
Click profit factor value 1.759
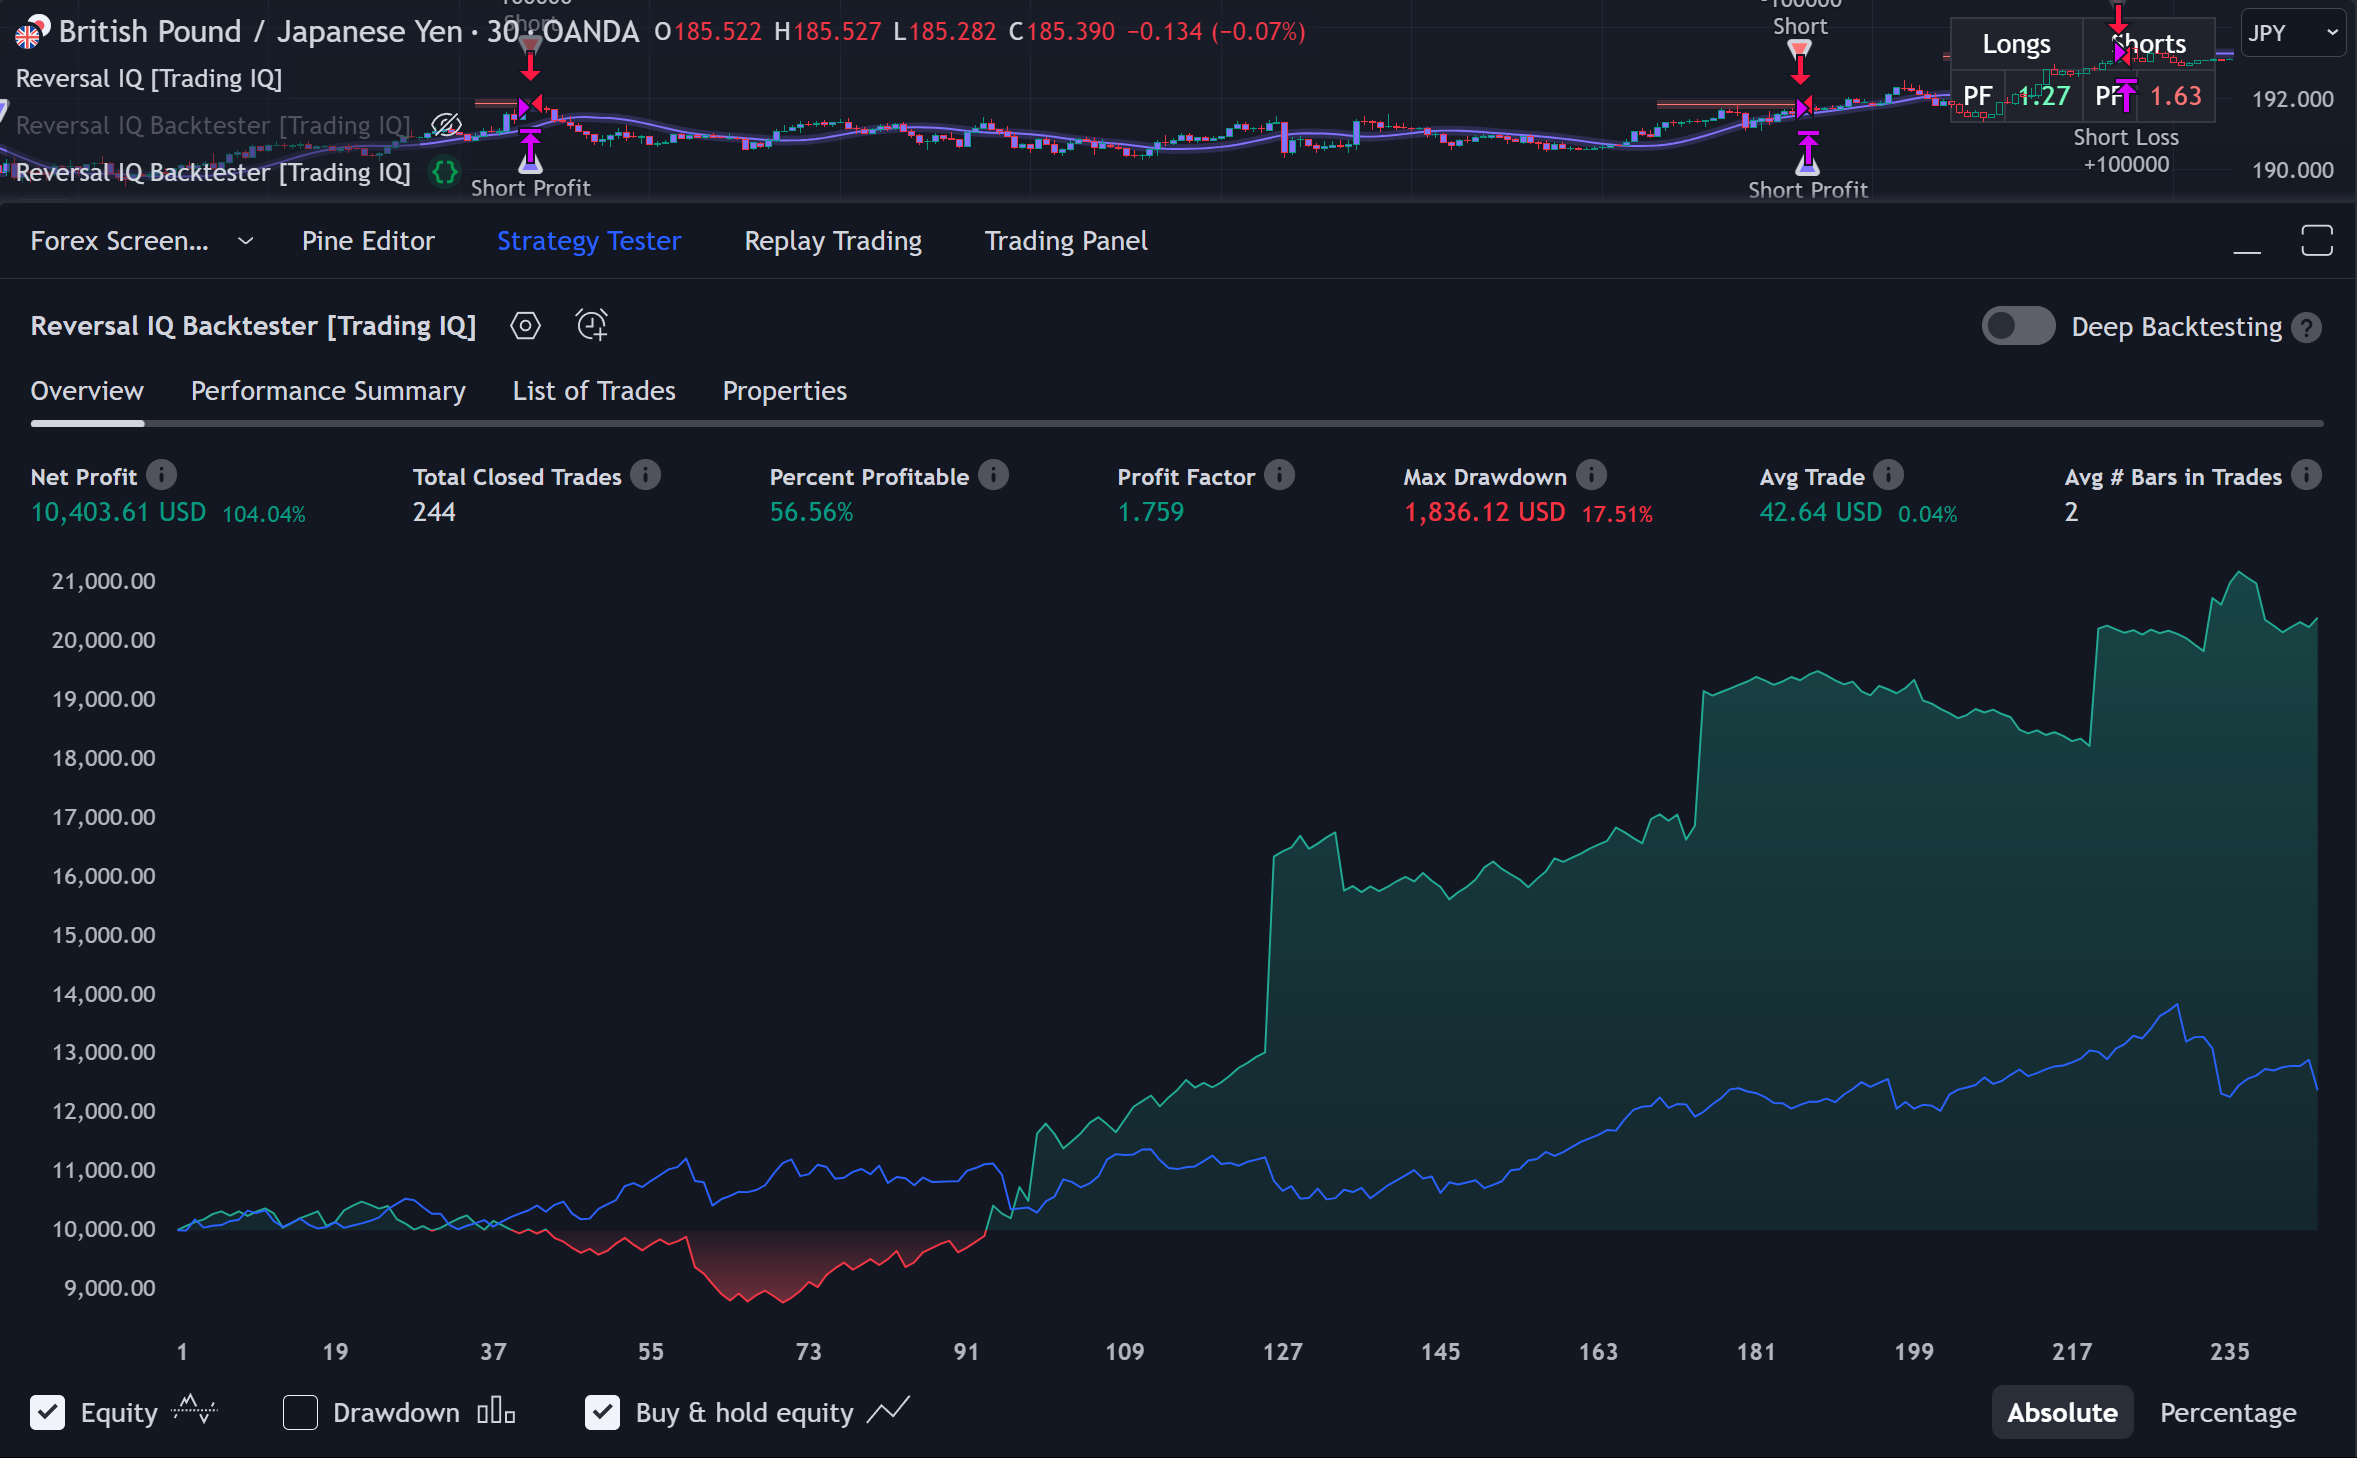[1150, 512]
